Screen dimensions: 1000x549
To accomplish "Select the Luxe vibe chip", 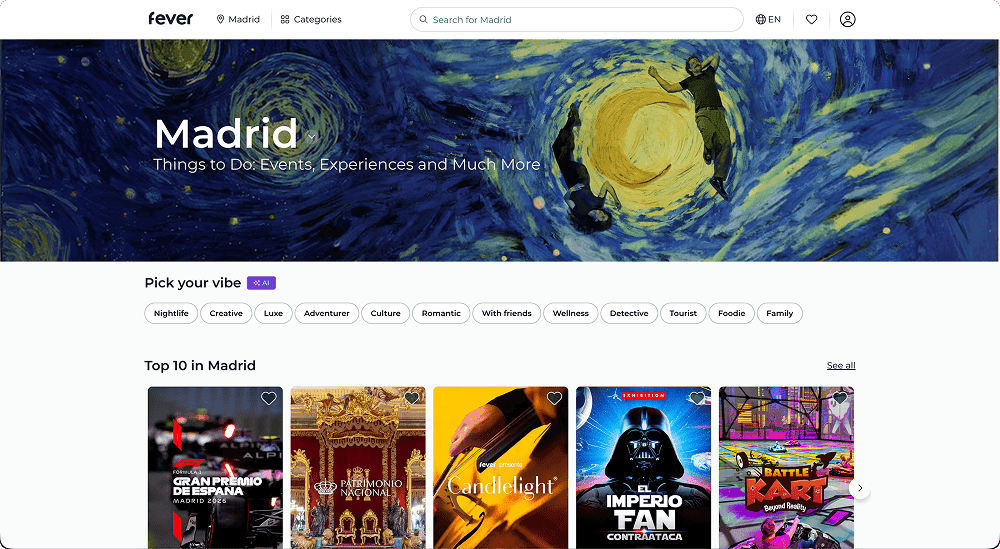I will [x=274, y=313].
